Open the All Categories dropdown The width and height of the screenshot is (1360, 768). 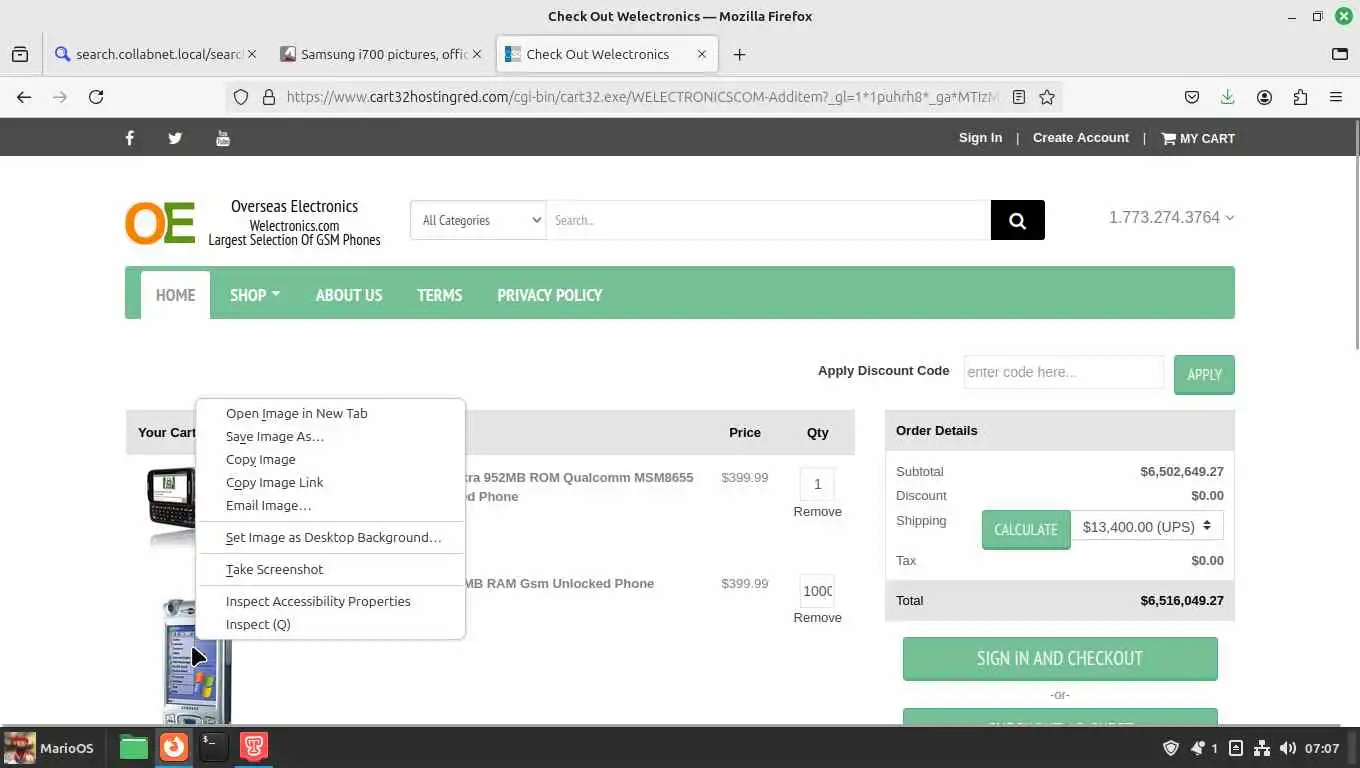tap(478, 220)
